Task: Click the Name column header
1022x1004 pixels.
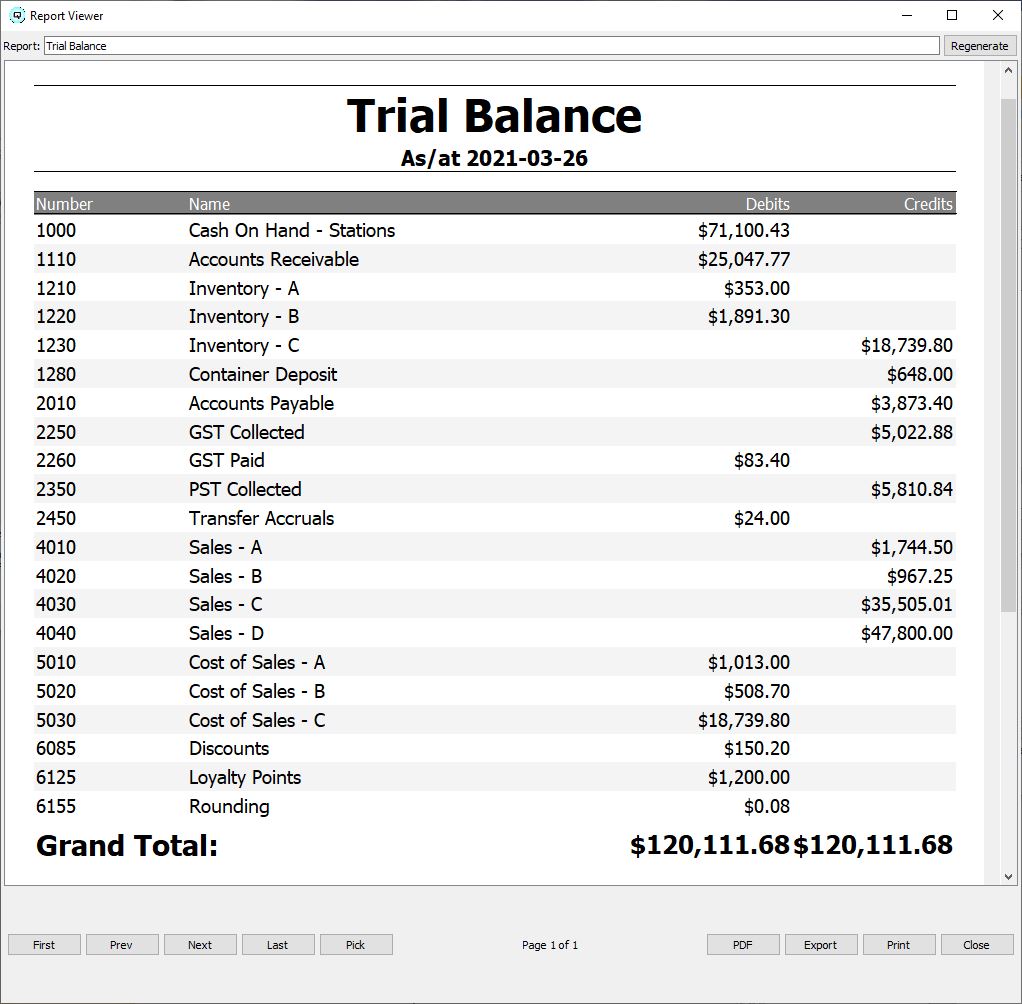Action: 209,204
